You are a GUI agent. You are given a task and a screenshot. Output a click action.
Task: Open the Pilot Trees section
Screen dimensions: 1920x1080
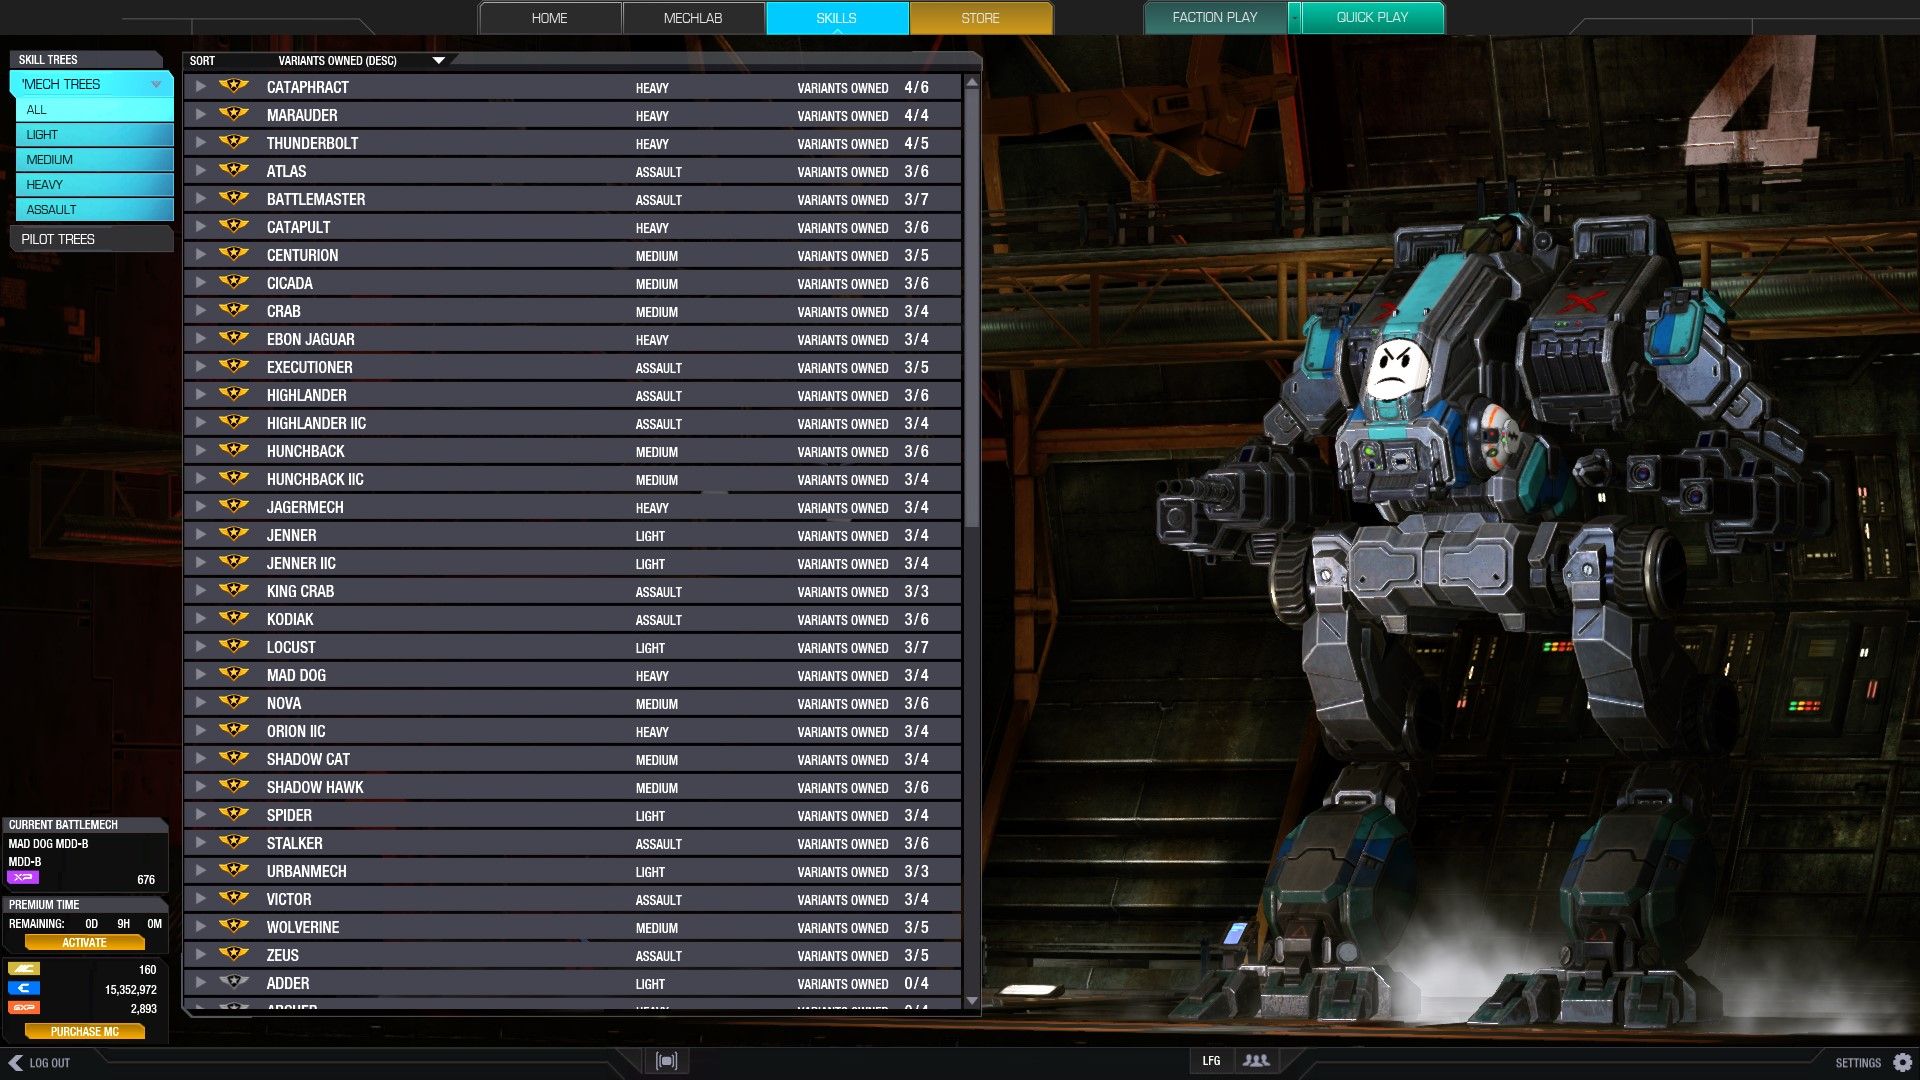click(x=91, y=239)
